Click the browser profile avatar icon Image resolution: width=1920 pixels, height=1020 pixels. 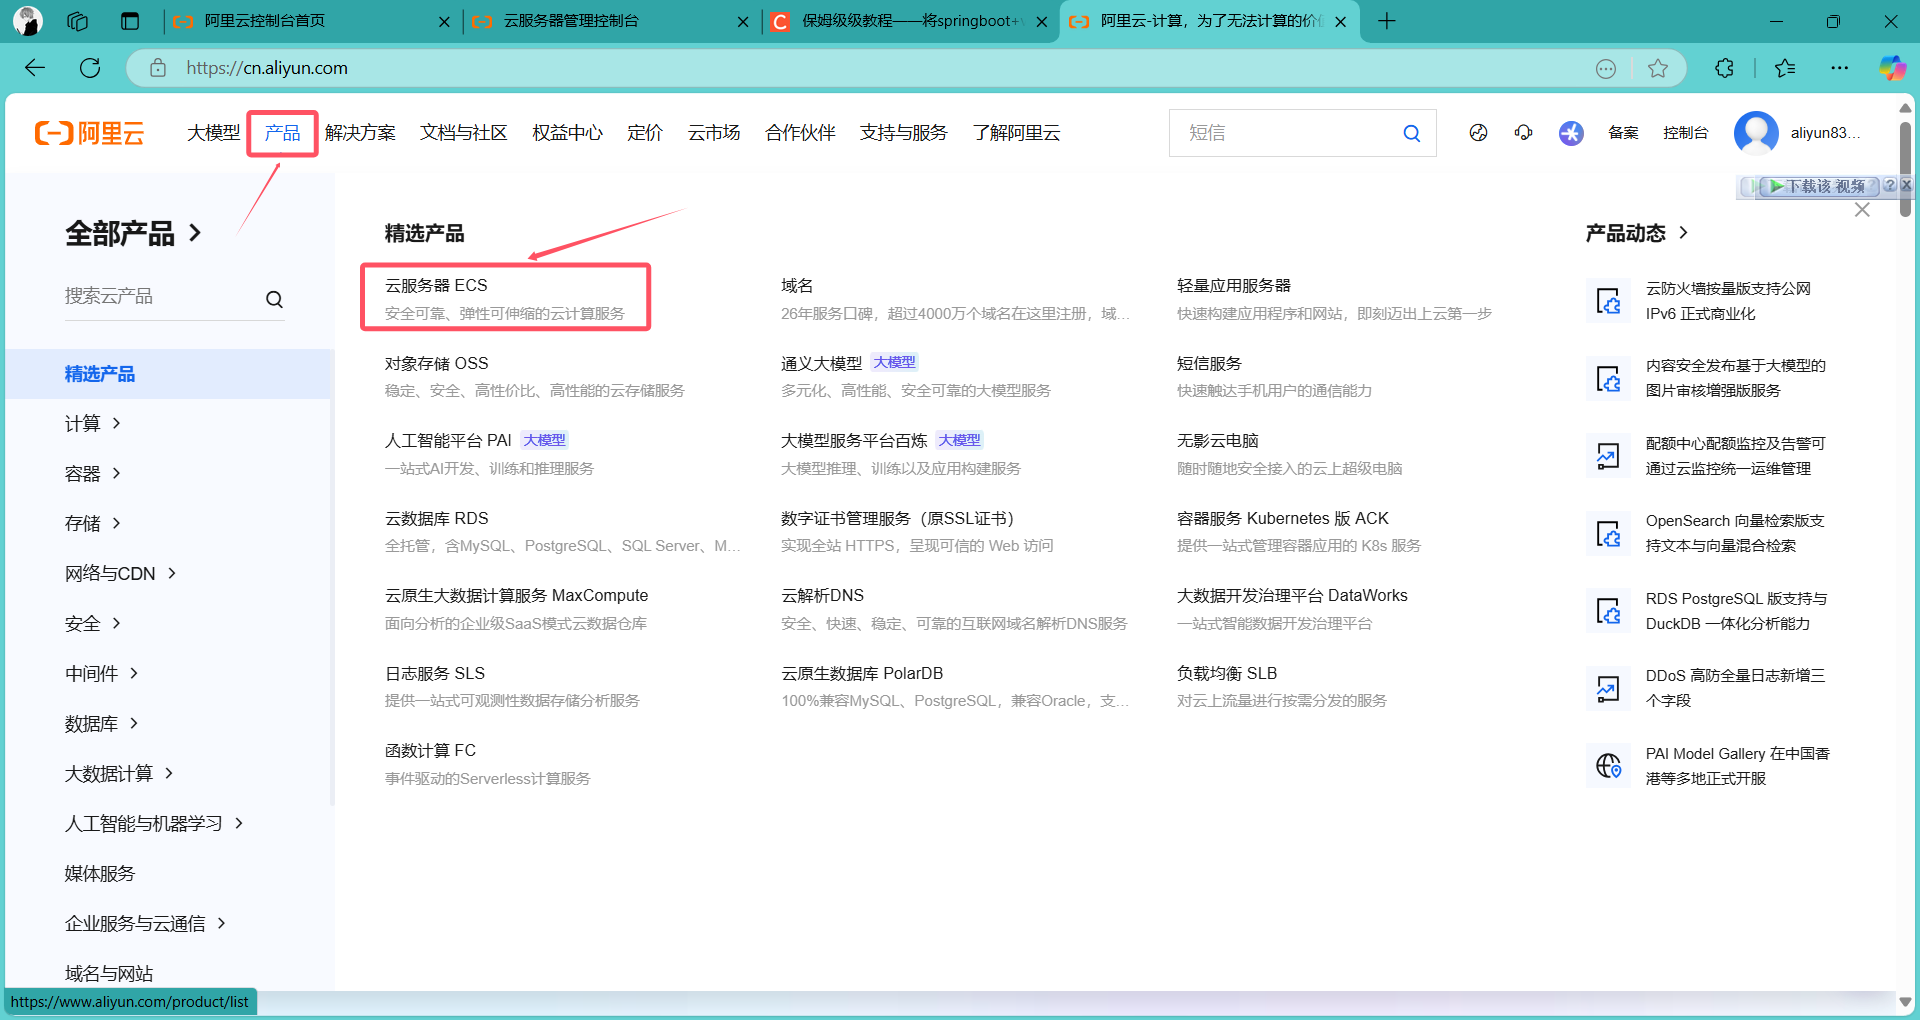coord(27,21)
